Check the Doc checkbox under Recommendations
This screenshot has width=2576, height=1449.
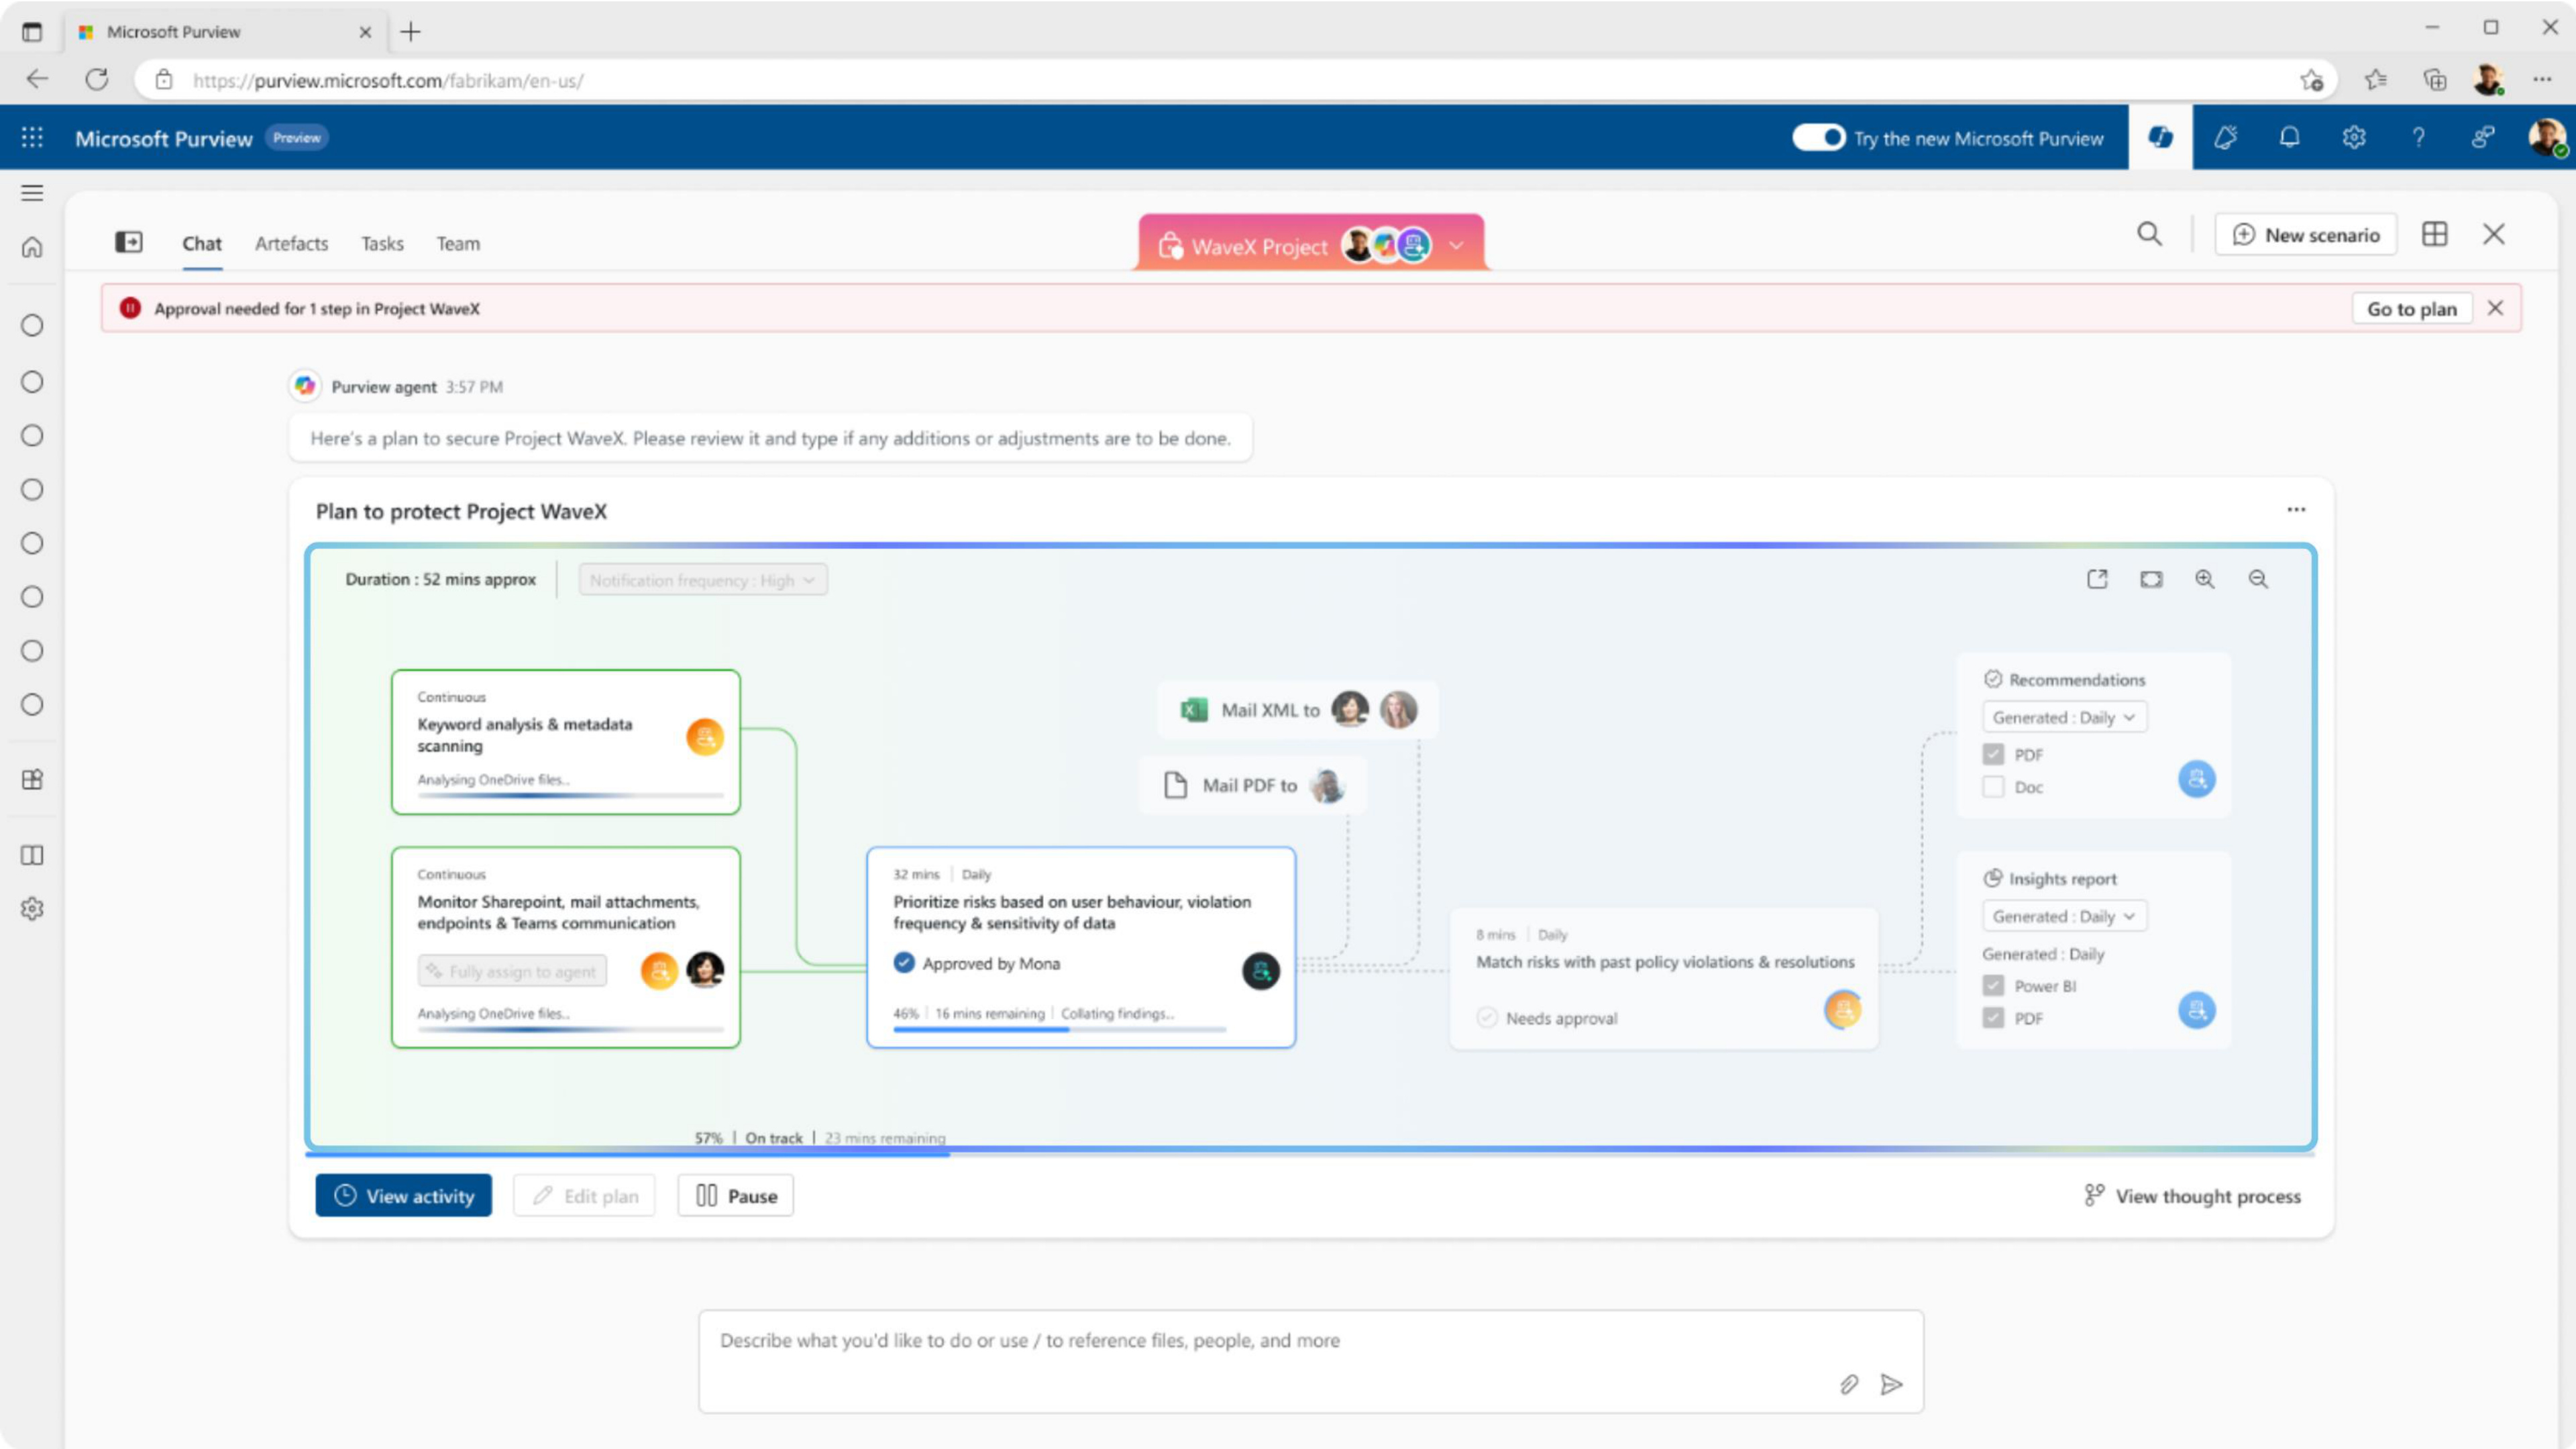(x=1993, y=787)
